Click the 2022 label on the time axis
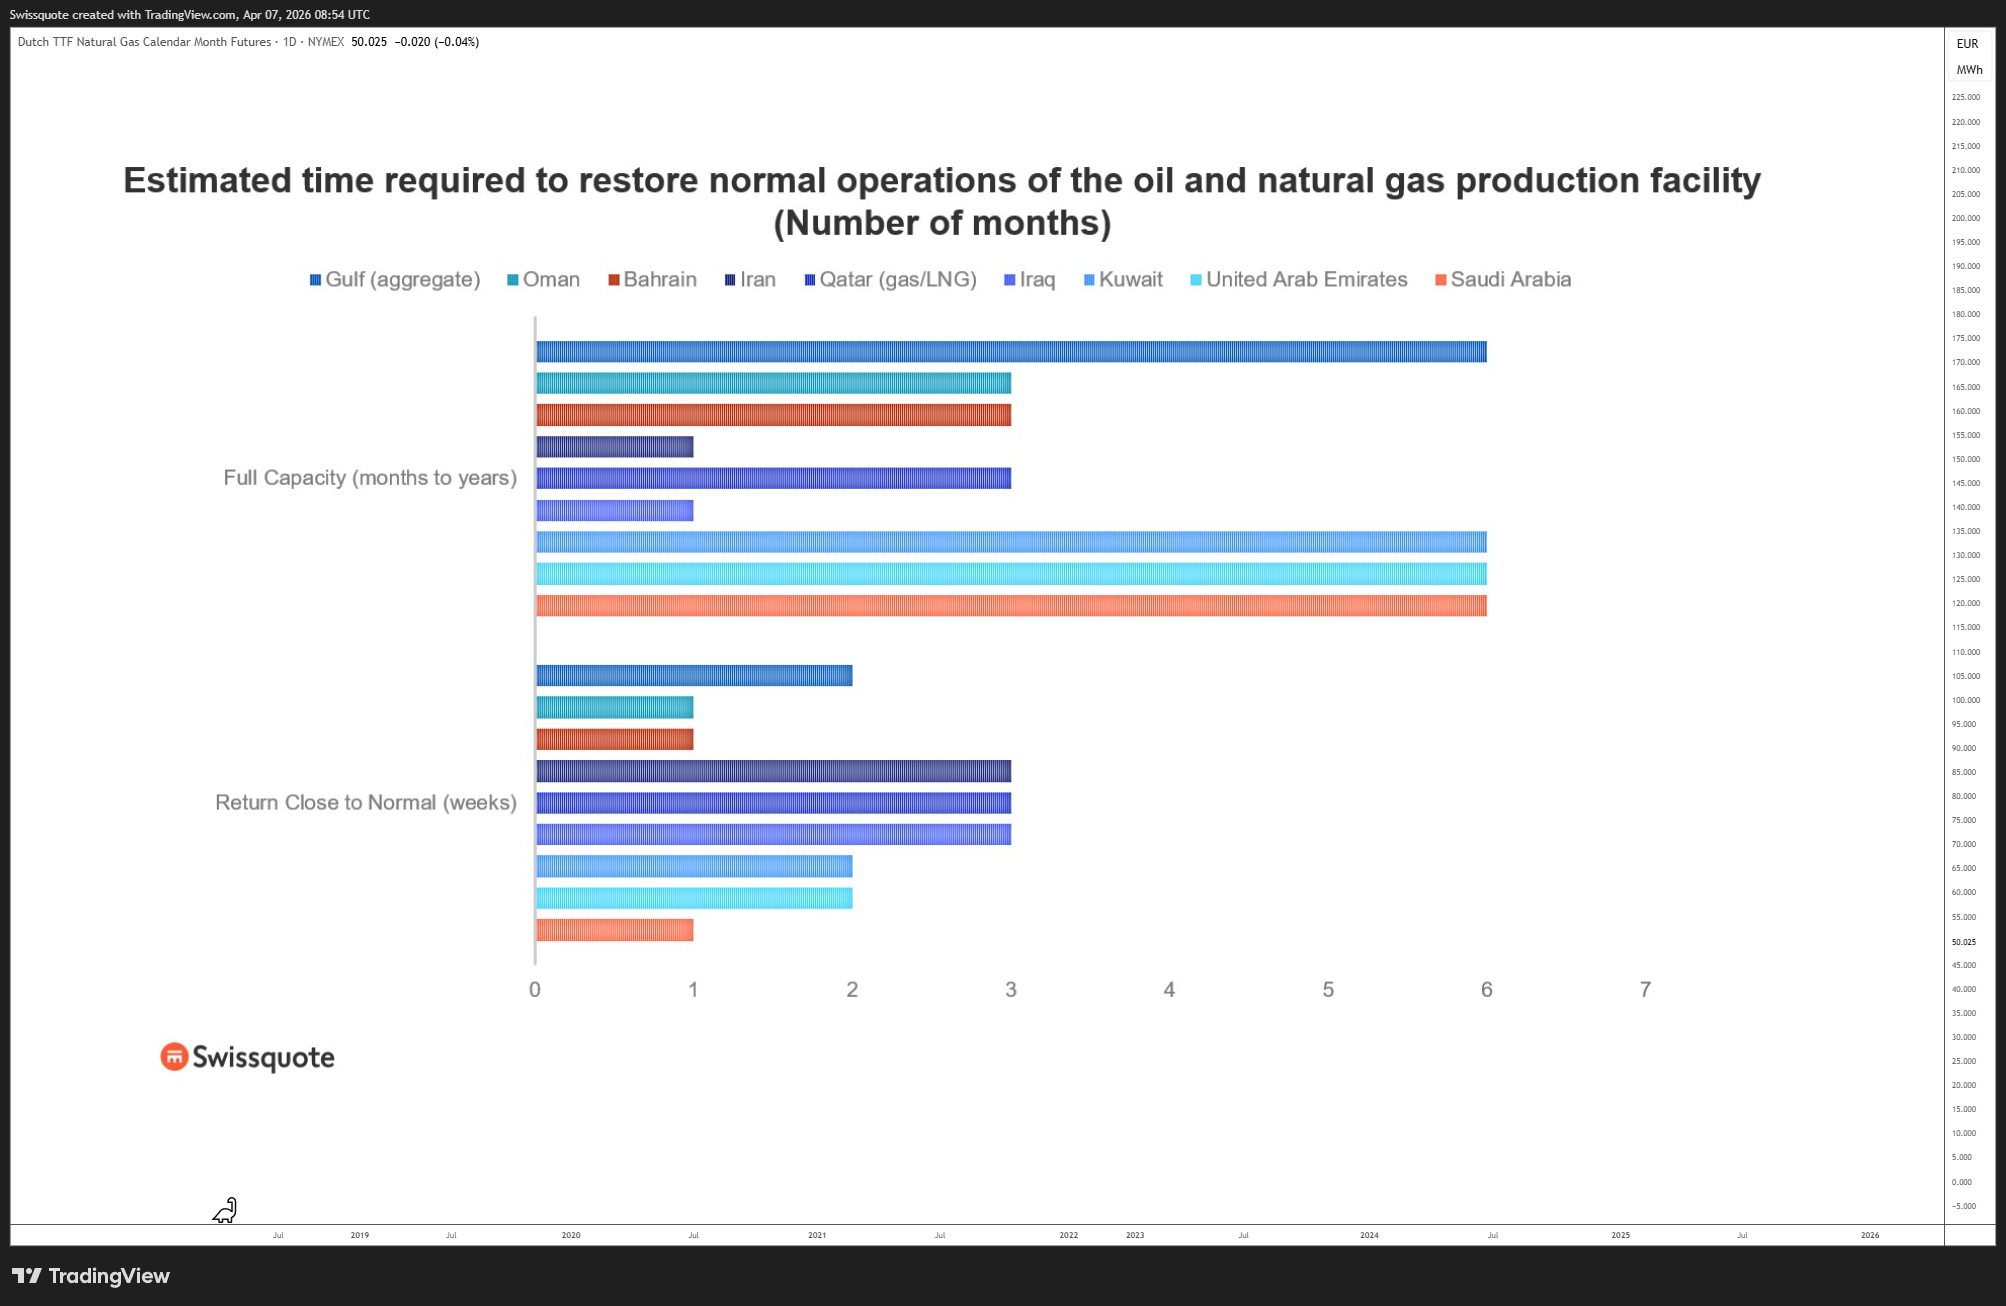Viewport: 2006px width, 1306px height. tap(1069, 1235)
